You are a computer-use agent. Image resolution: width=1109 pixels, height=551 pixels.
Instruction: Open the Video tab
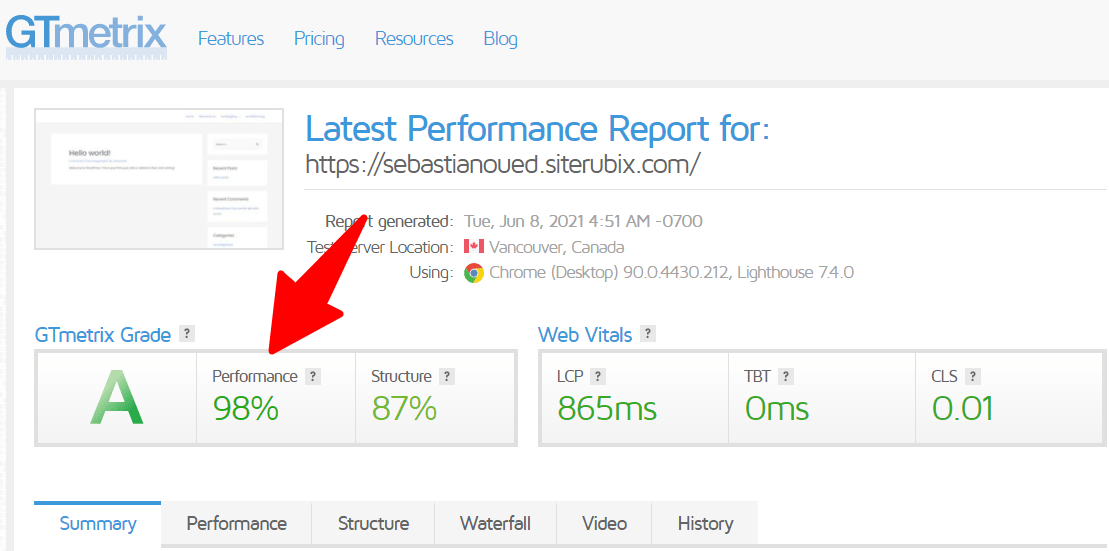(604, 524)
